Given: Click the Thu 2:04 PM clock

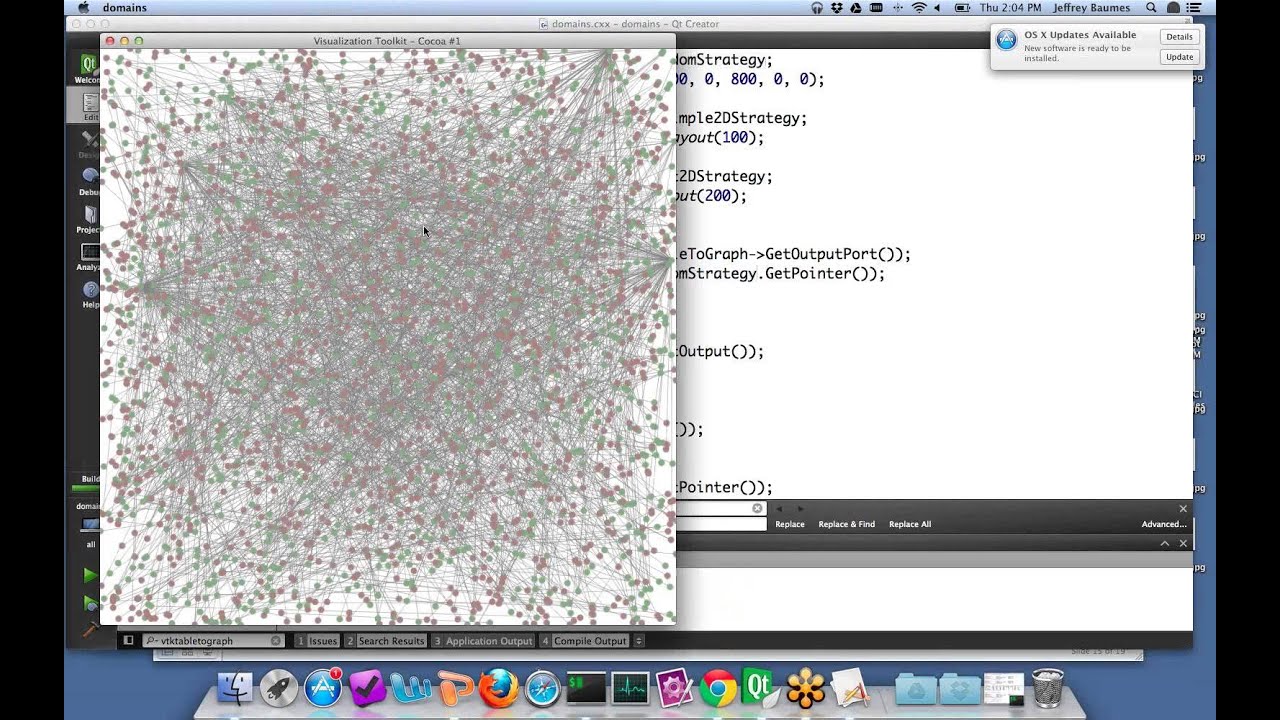Looking at the screenshot, I should coord(1010,8).
